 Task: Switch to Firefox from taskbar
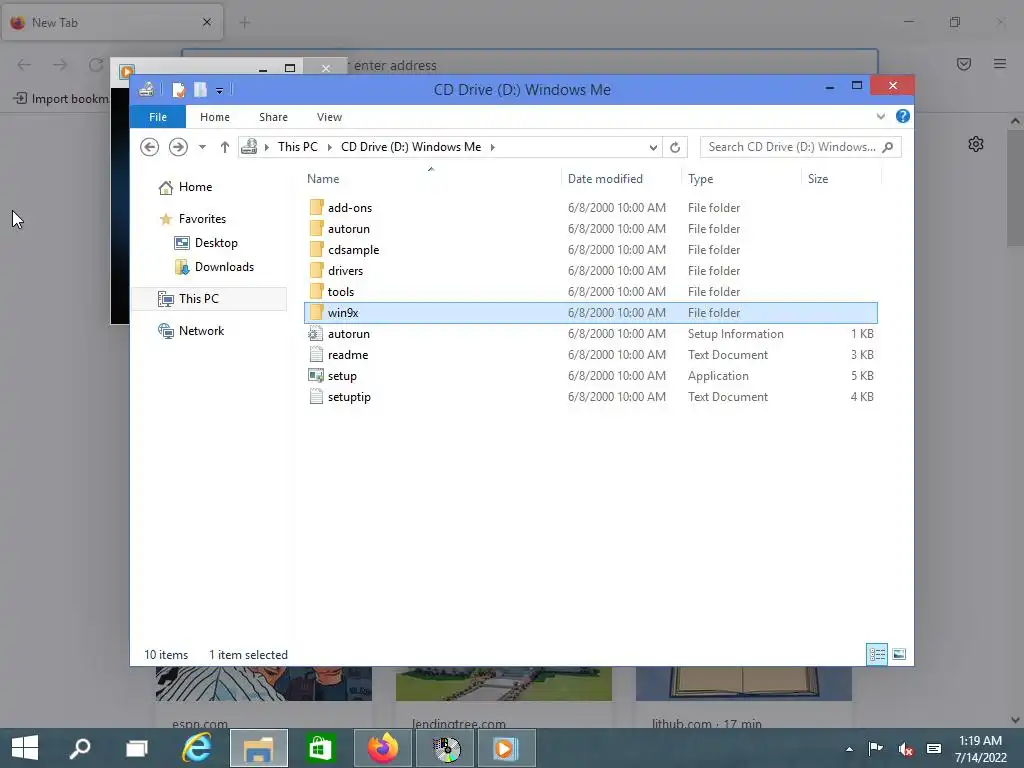click(383, 748)
